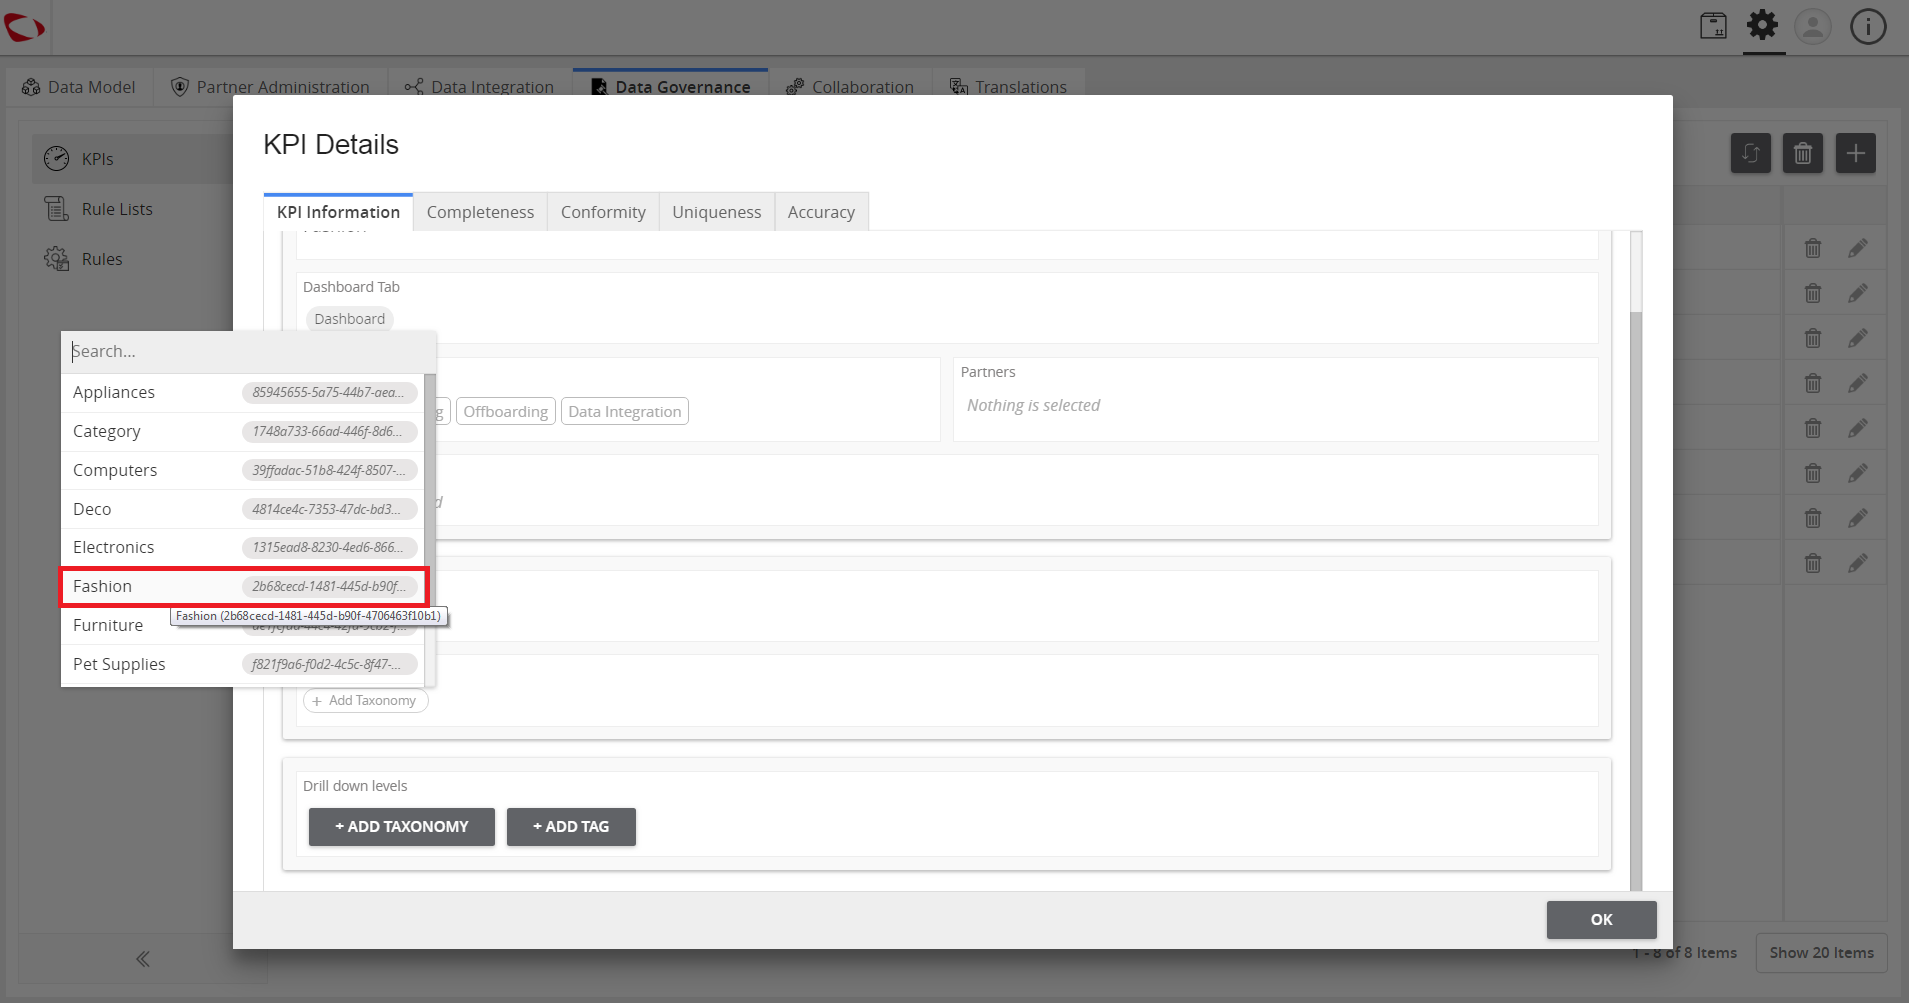The height and width of the screenshot is (1003, 1909).
Task: Click the delete icon in the last KPI row
Action: pos(1813,563)
